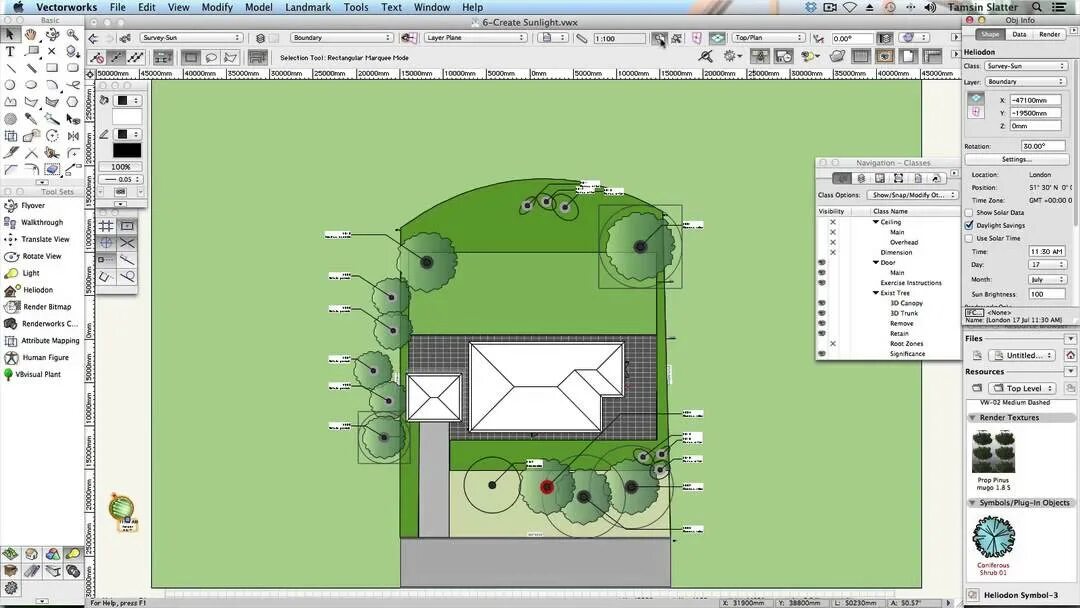
Task: Open the Top Level resources dropdown
Action: coord(1024,388)
